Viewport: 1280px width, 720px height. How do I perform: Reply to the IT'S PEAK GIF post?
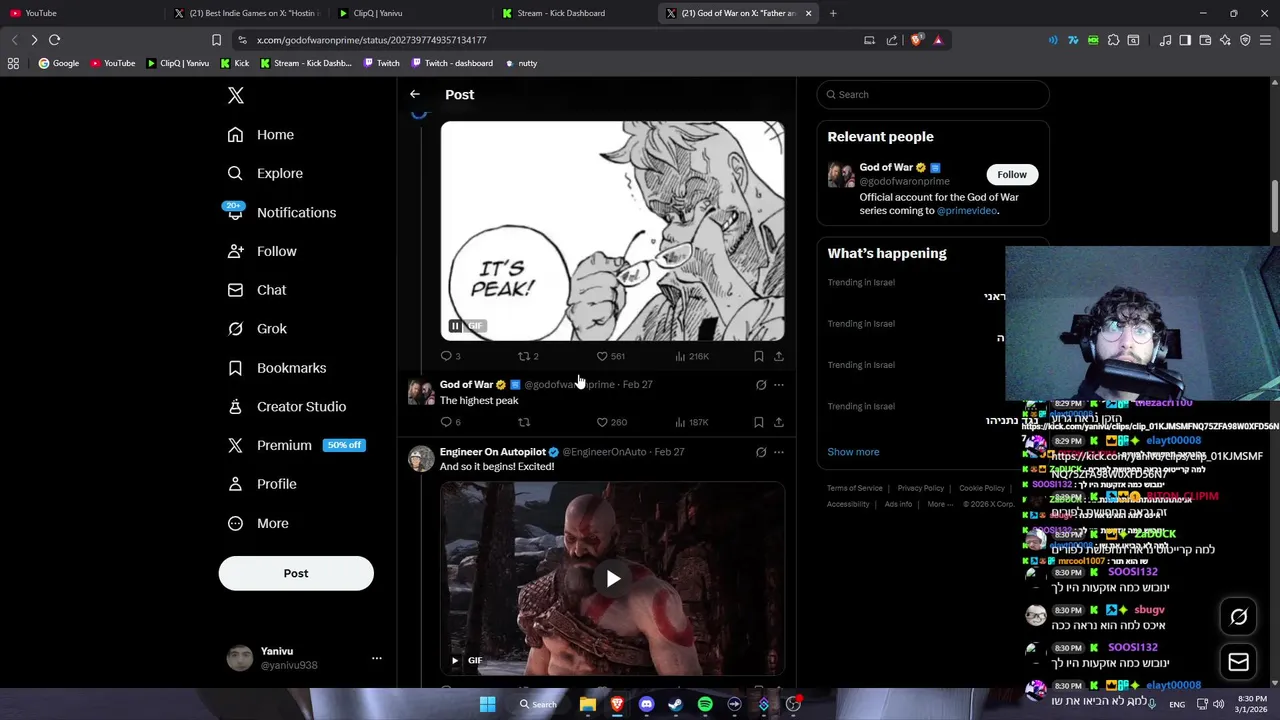pos(450,356)
